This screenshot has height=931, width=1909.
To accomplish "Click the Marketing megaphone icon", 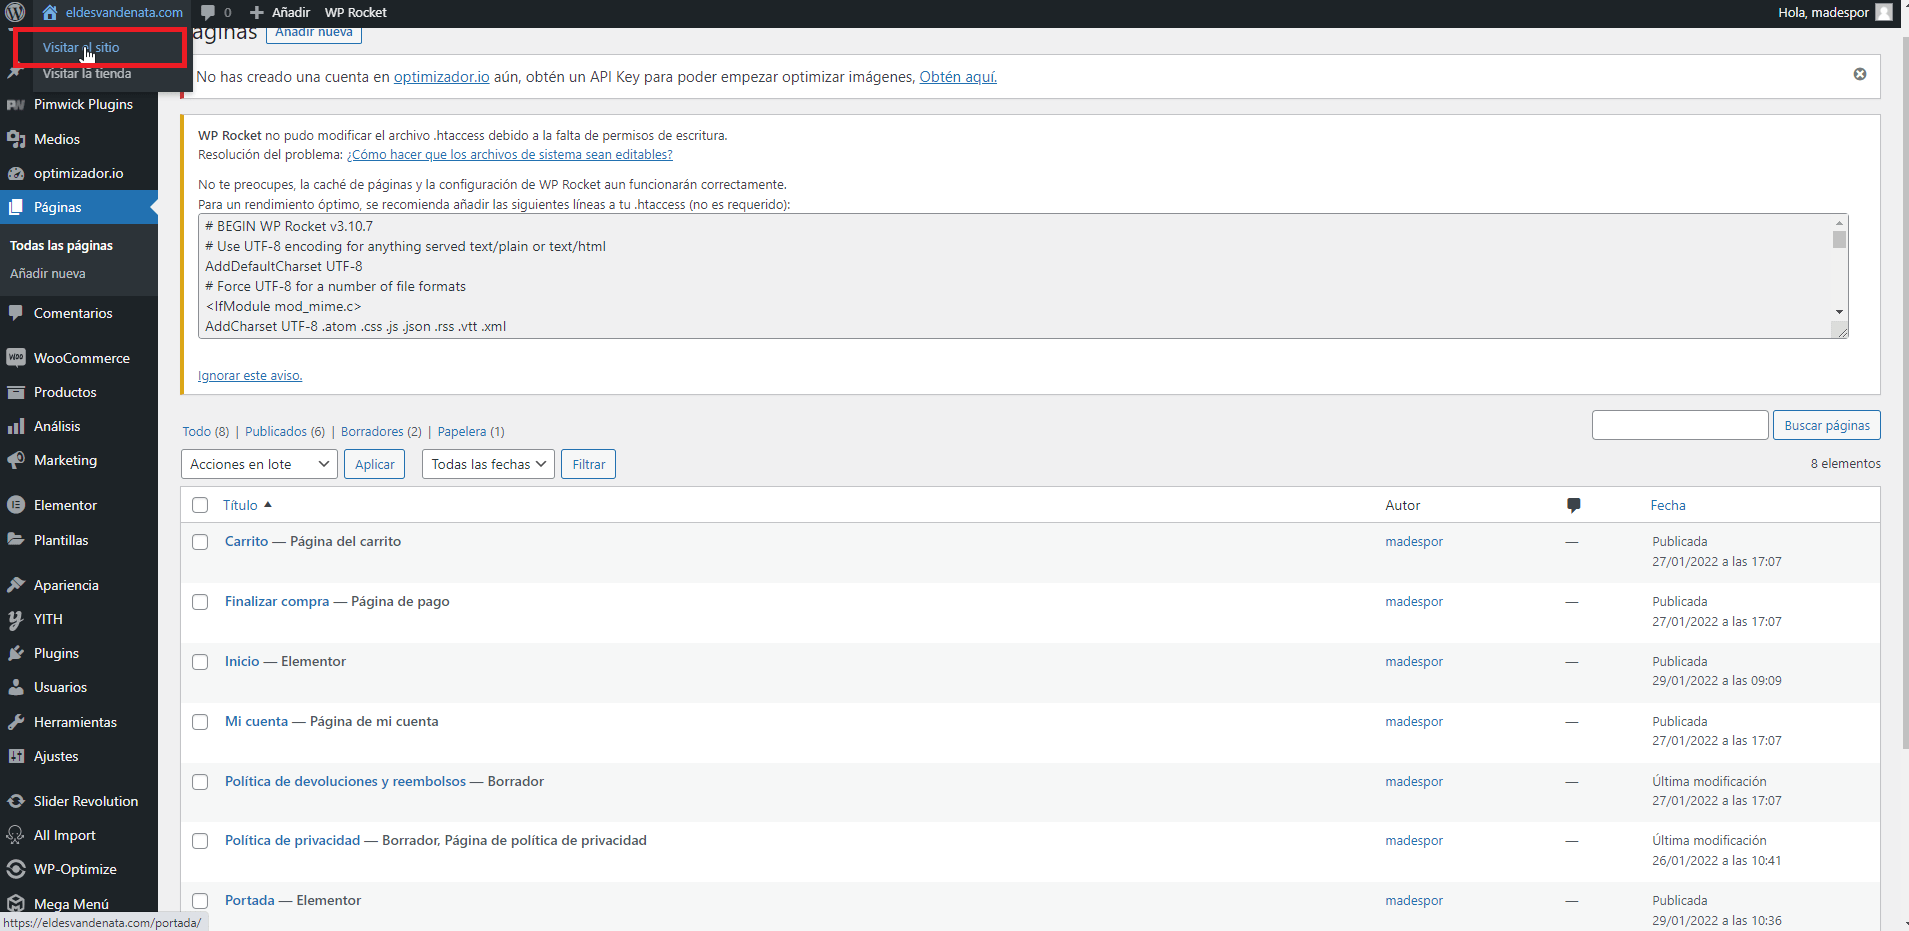I will (x=16, y=460).
